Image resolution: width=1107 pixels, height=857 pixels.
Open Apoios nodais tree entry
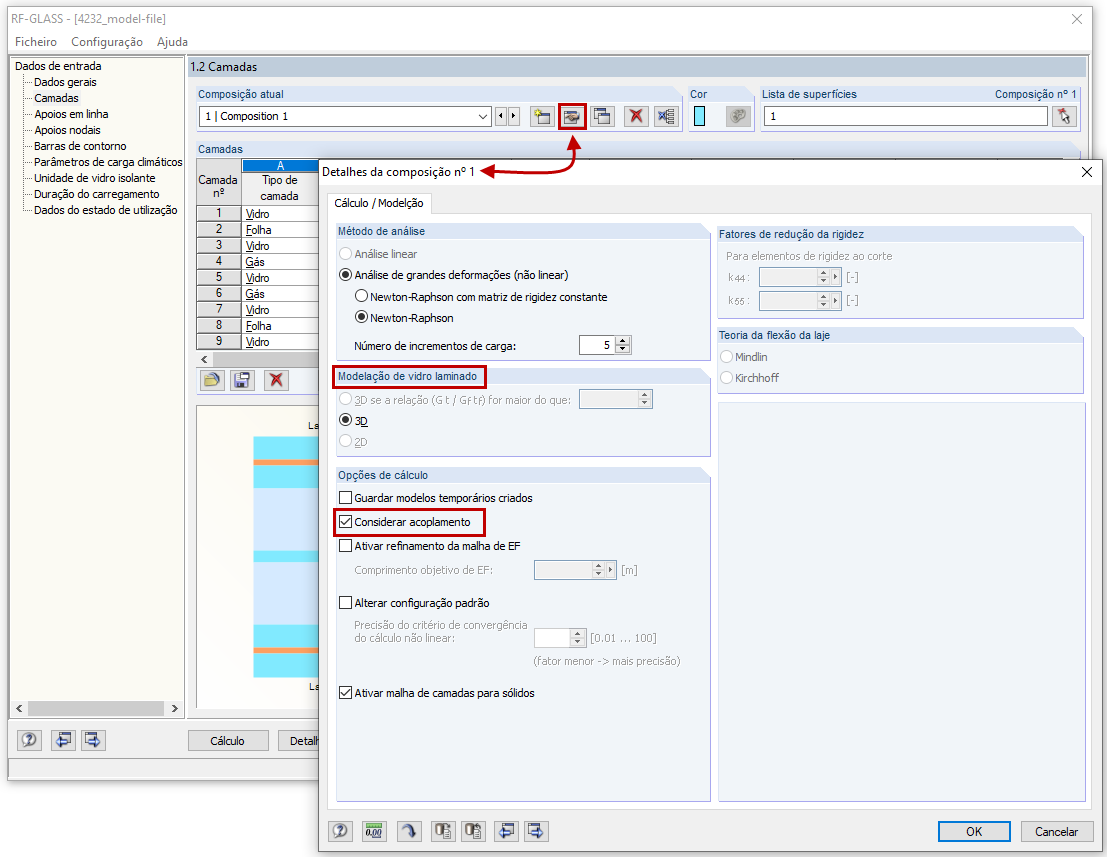67,130
